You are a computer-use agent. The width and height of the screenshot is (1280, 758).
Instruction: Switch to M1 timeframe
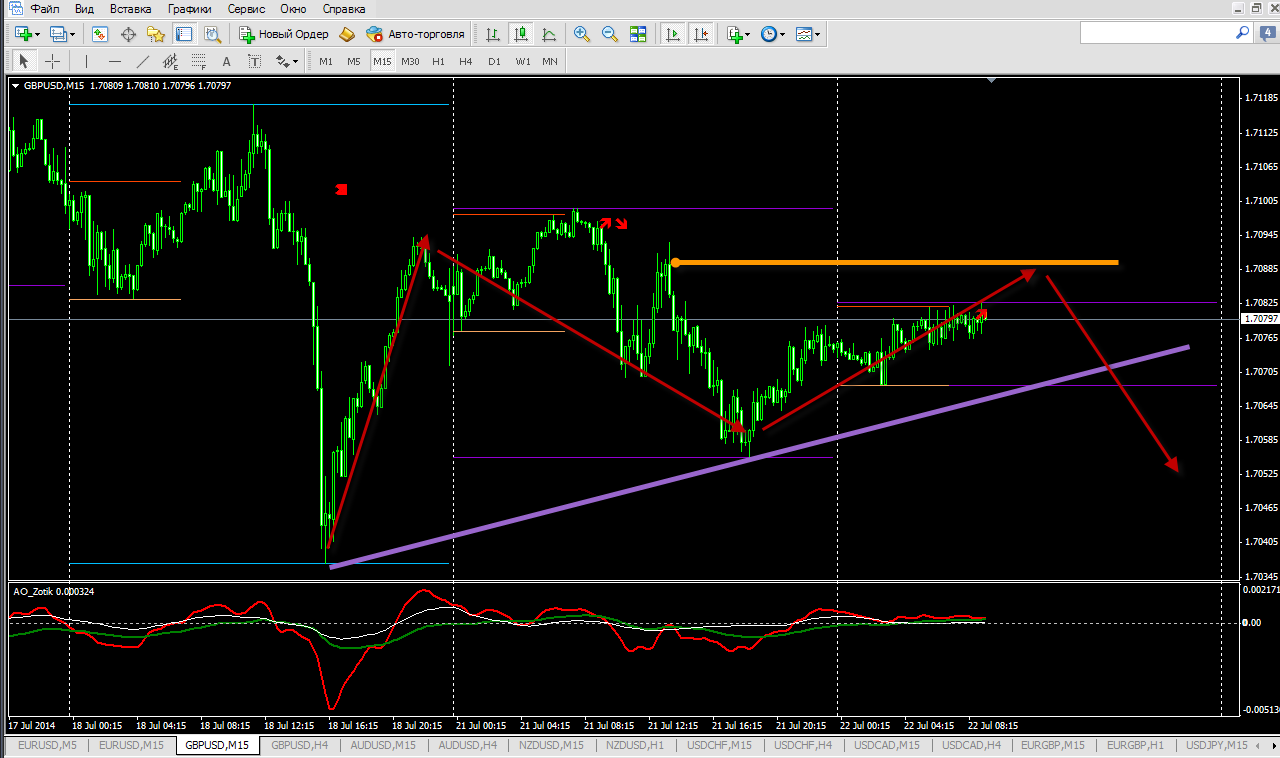click(326, 61)
